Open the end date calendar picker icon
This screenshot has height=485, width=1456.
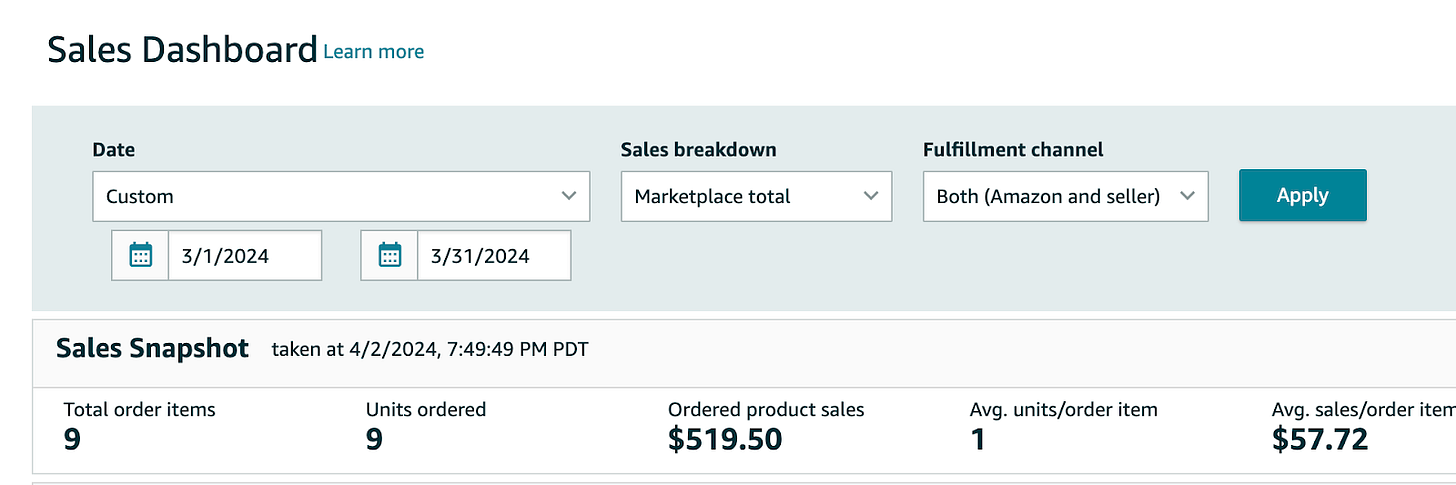coord(390,256)
